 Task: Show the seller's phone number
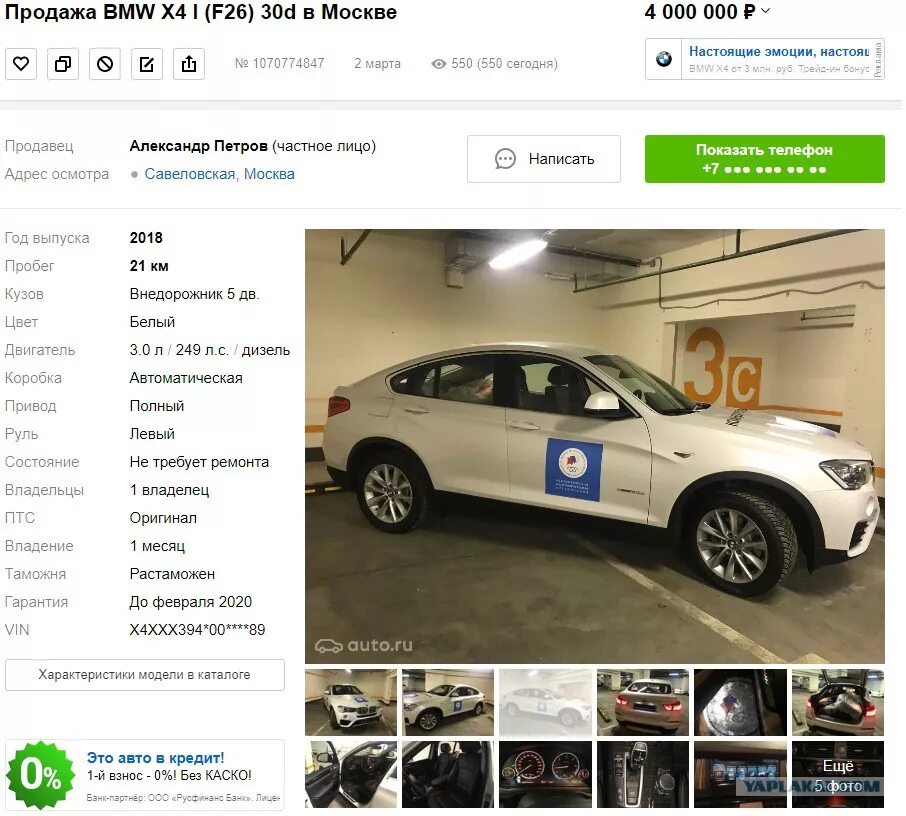pos(764,159)
